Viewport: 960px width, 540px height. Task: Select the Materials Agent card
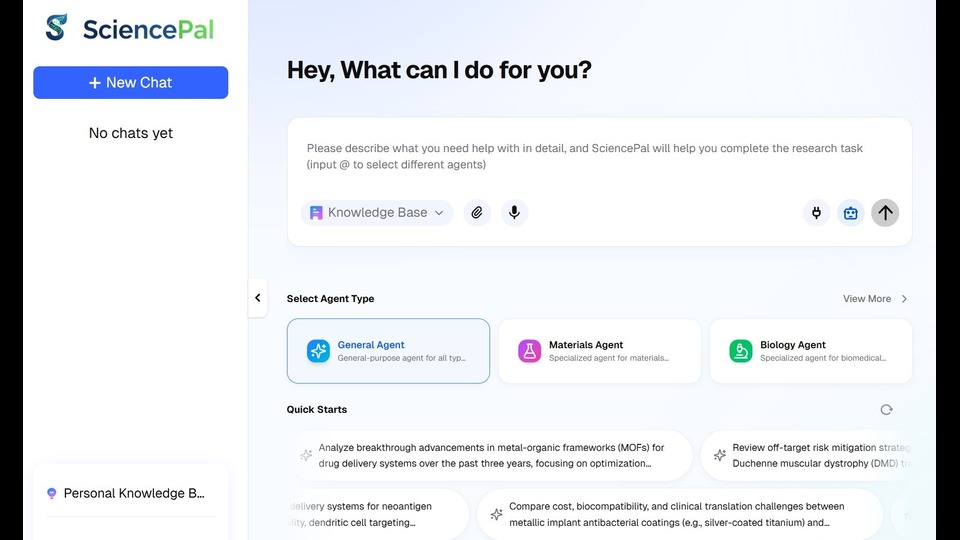(599, 351)
